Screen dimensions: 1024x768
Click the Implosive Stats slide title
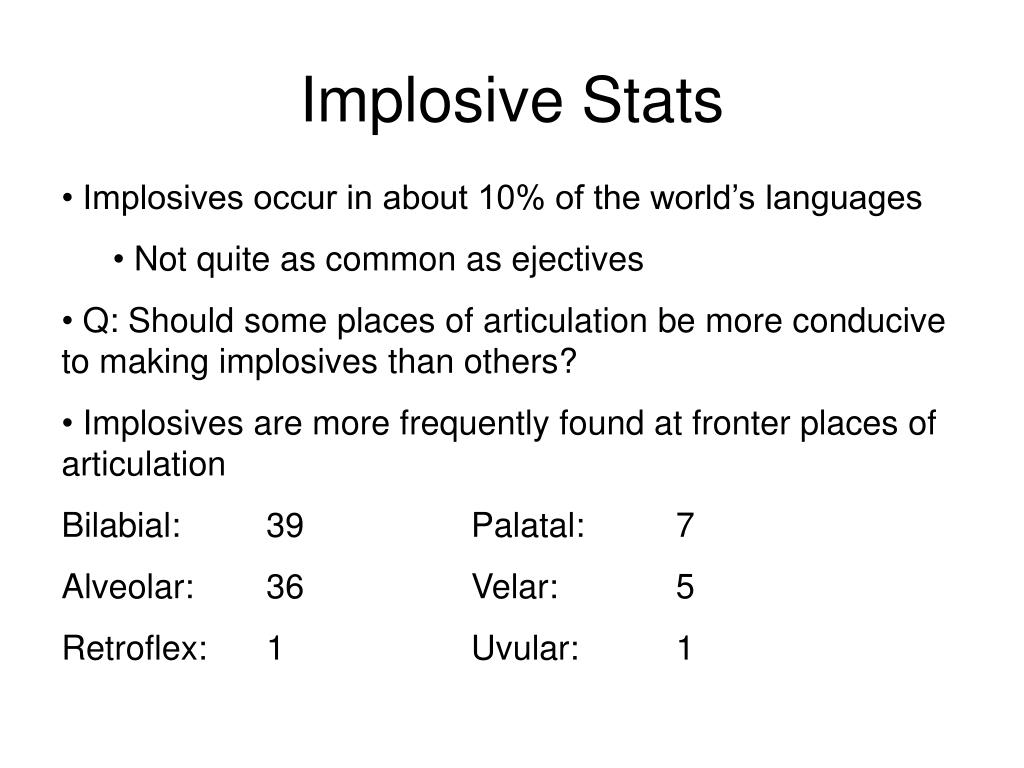tap(512, 101)
